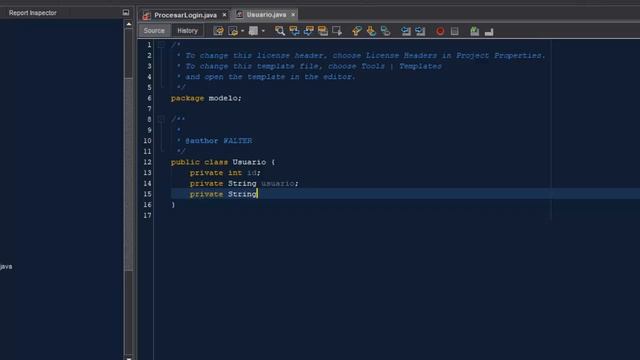Click the Report Inspector scrollbar up arrow
Screen dimensions: 640x360
pos(129,24)
